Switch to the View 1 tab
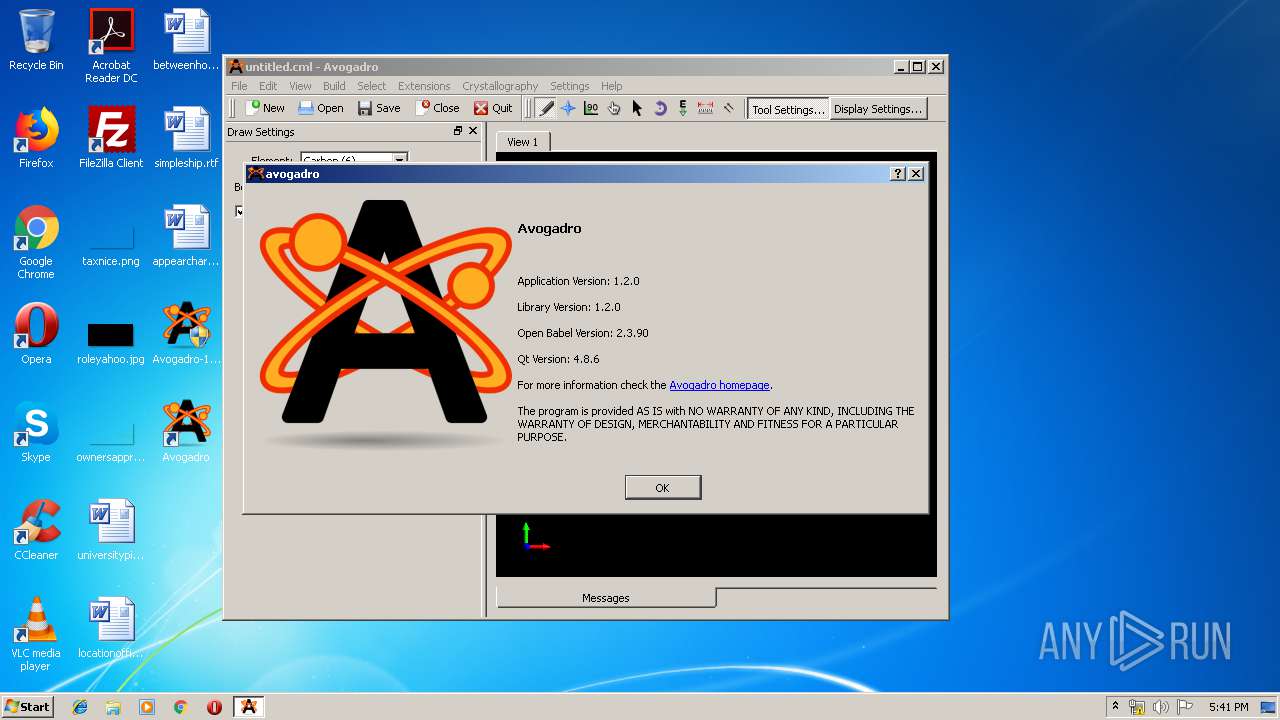1280x720 pixels. (x=522, y=142)
